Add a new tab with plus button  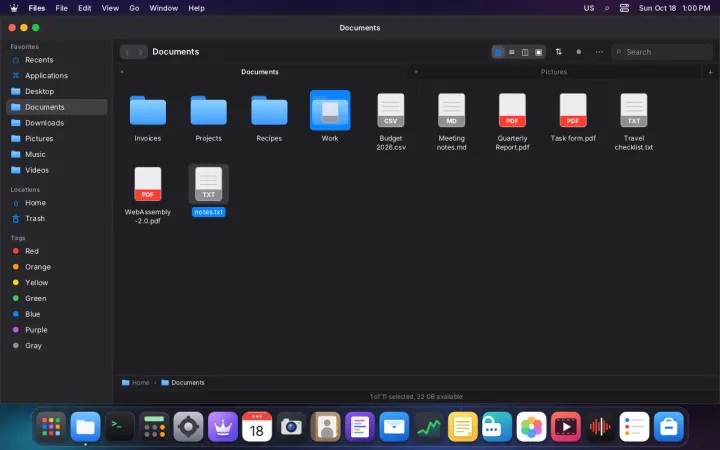710,72
